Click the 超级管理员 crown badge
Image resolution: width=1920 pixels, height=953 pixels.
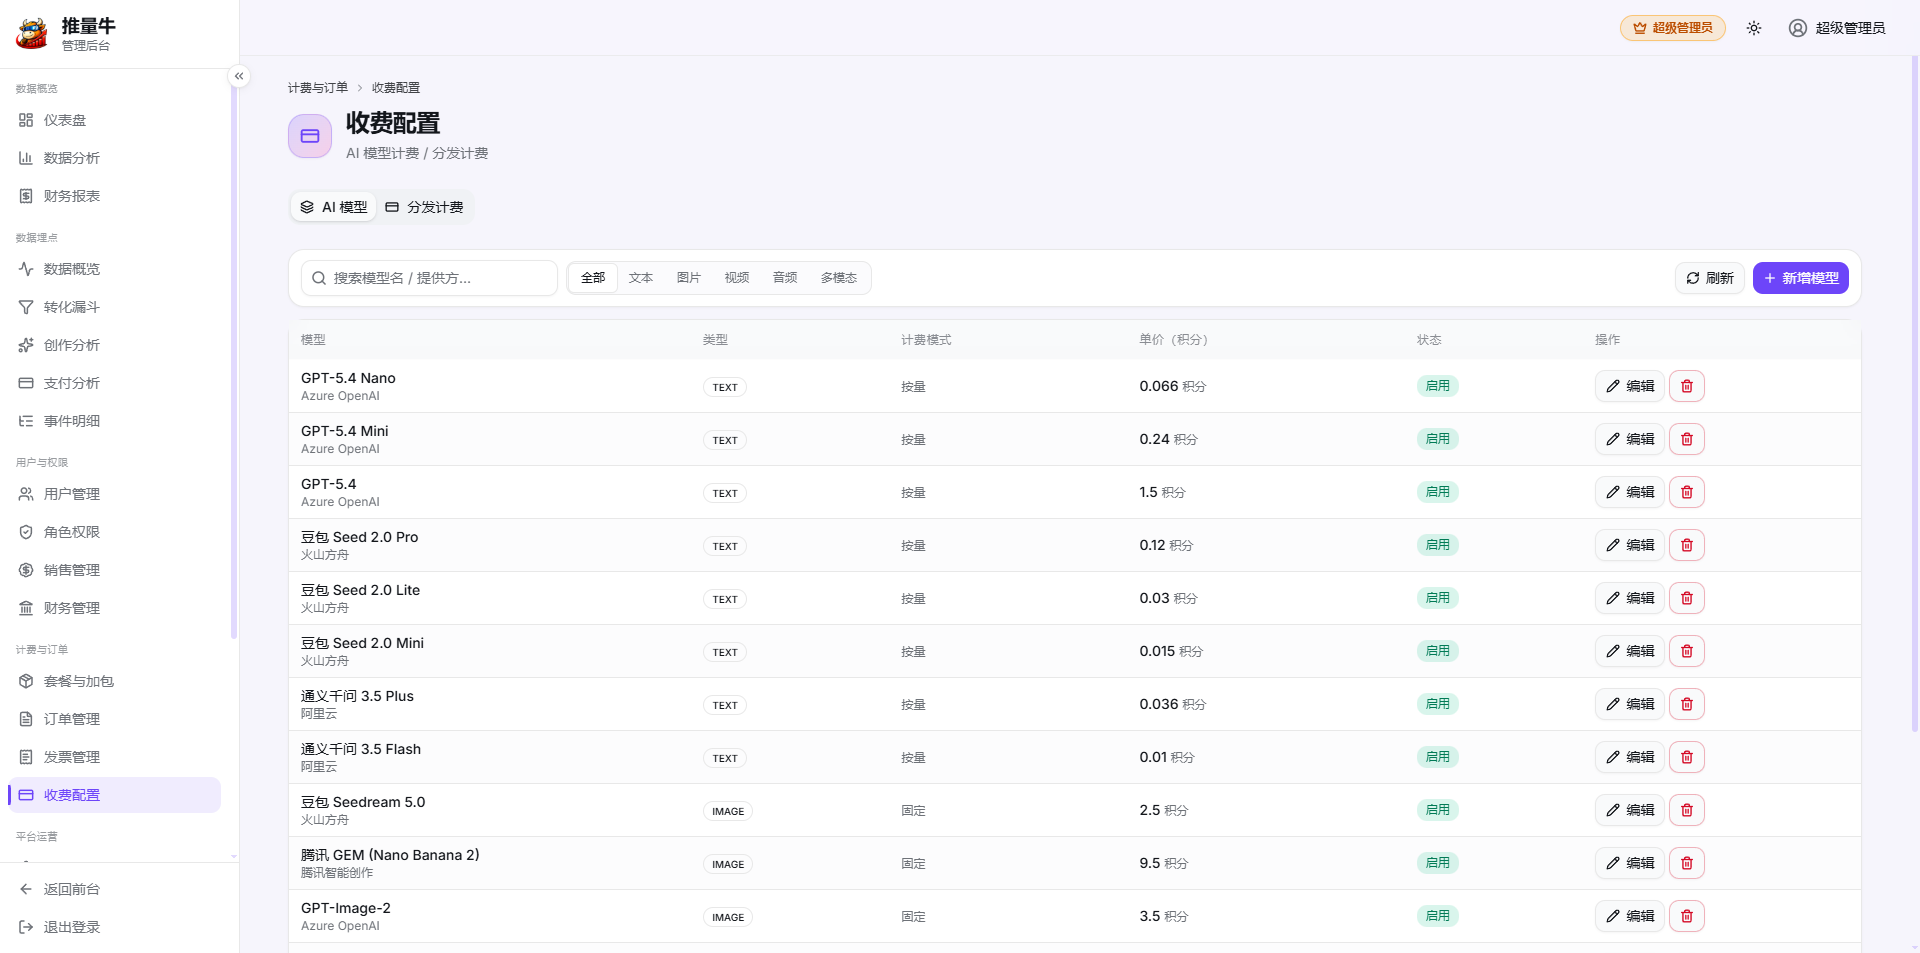pyautogui.click(x=1673, y=28)
